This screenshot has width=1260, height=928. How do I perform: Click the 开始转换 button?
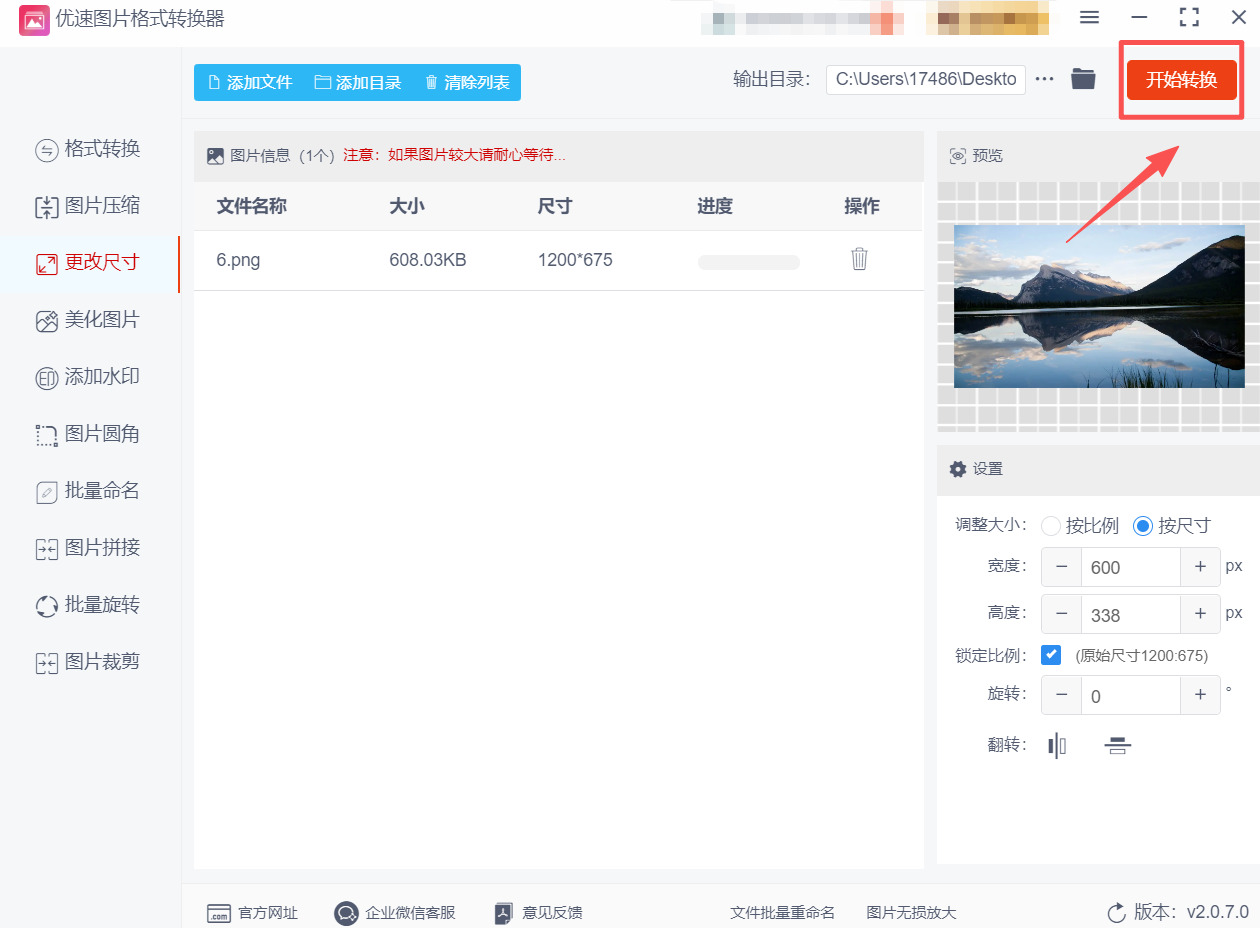click(1181, 80)
